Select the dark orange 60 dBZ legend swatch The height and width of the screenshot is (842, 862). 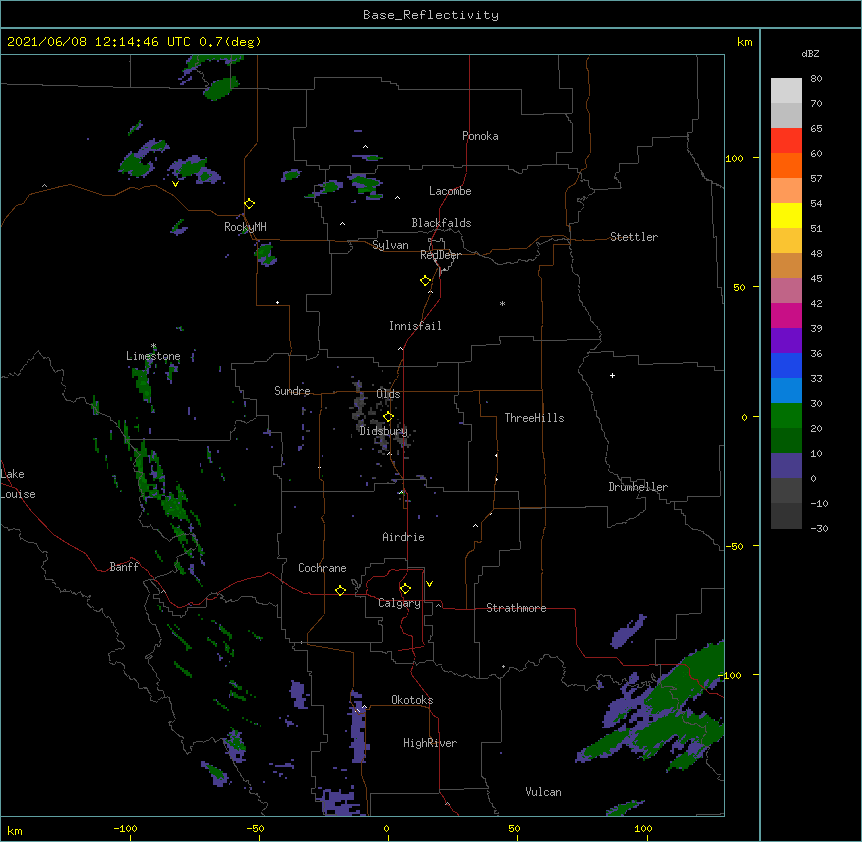pyautogui.click(x=786, y=165)
